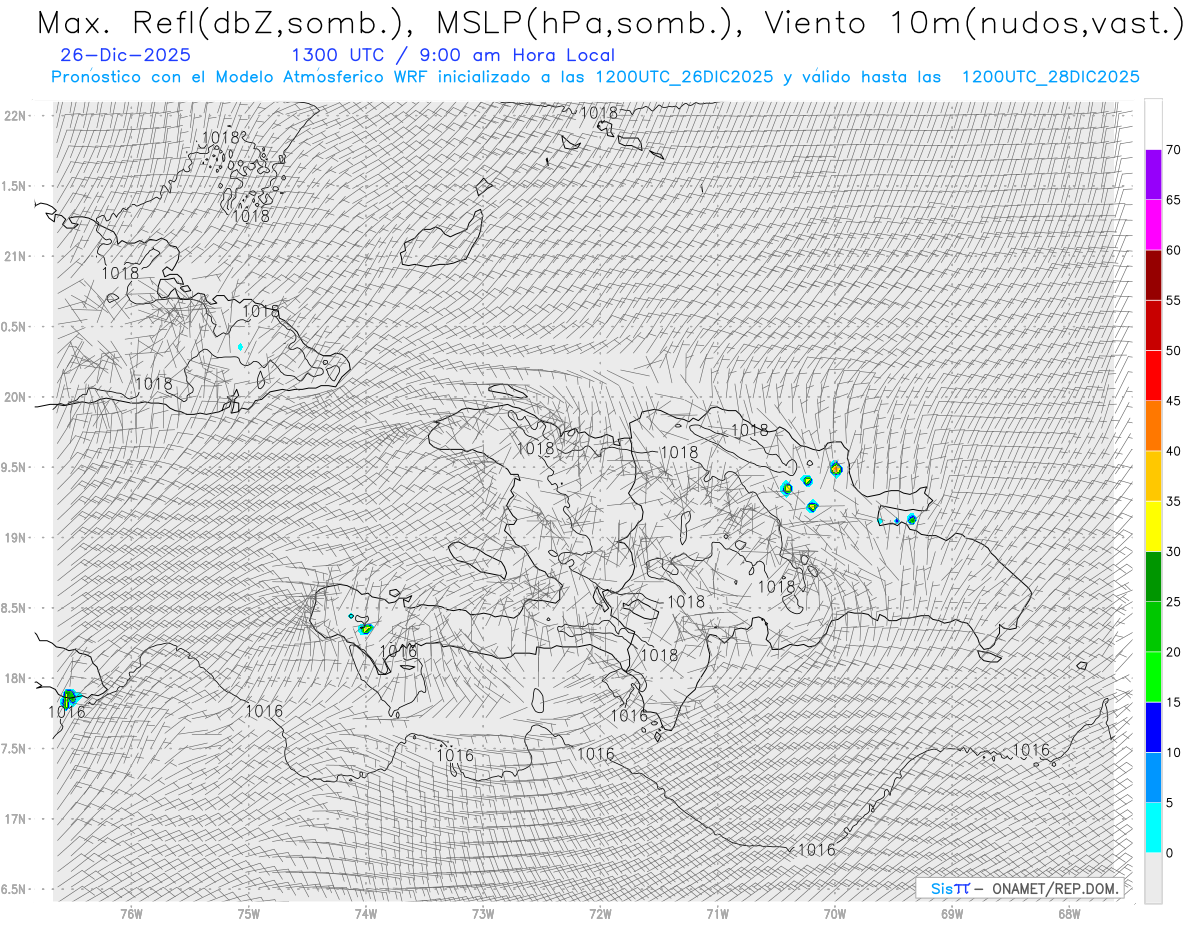The image size is (1200, 927).
Task: Click the '71W' longitude label
Action: click(717, 913)
